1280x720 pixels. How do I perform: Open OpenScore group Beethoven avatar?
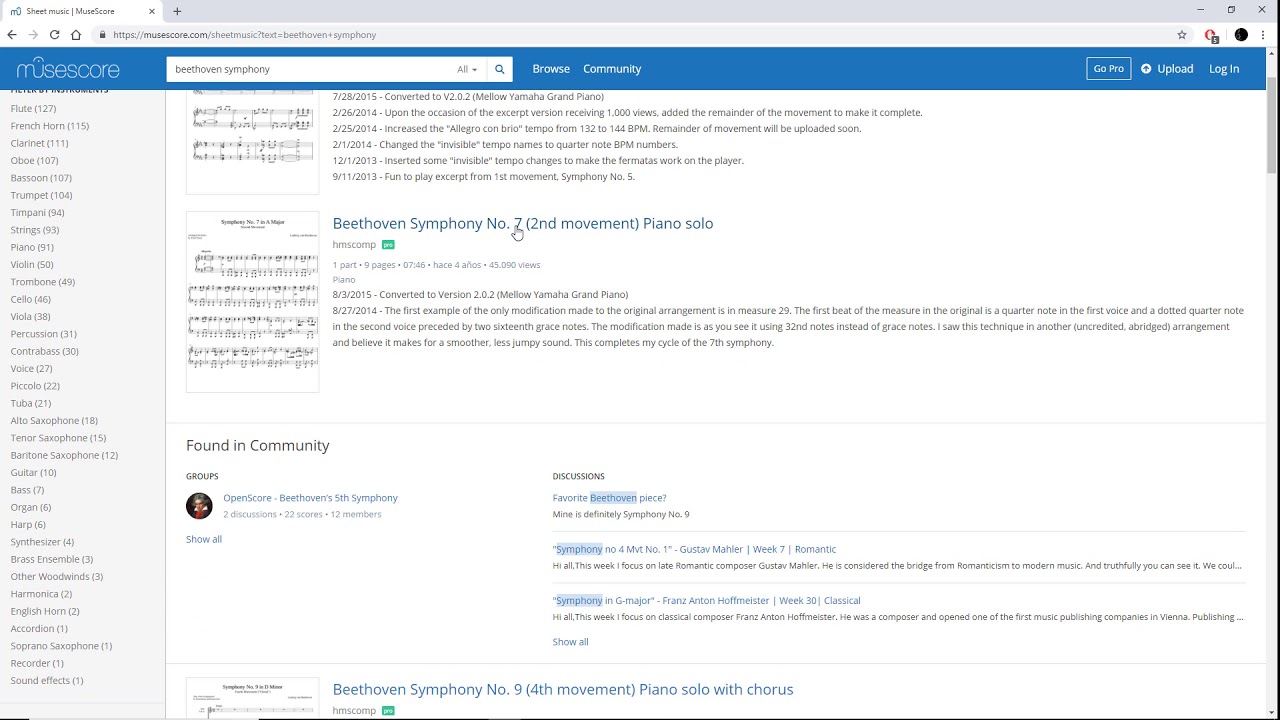199,506
